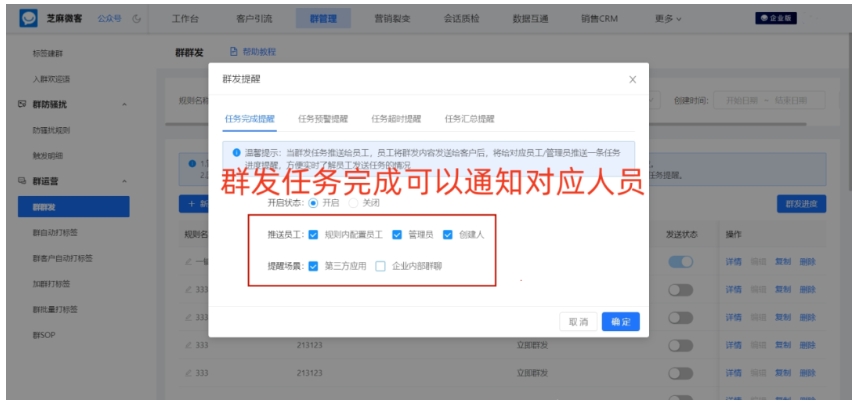Click the 企业版 badge
The width and height of the screenshot is (862, 406).
(x=776, y=18)
